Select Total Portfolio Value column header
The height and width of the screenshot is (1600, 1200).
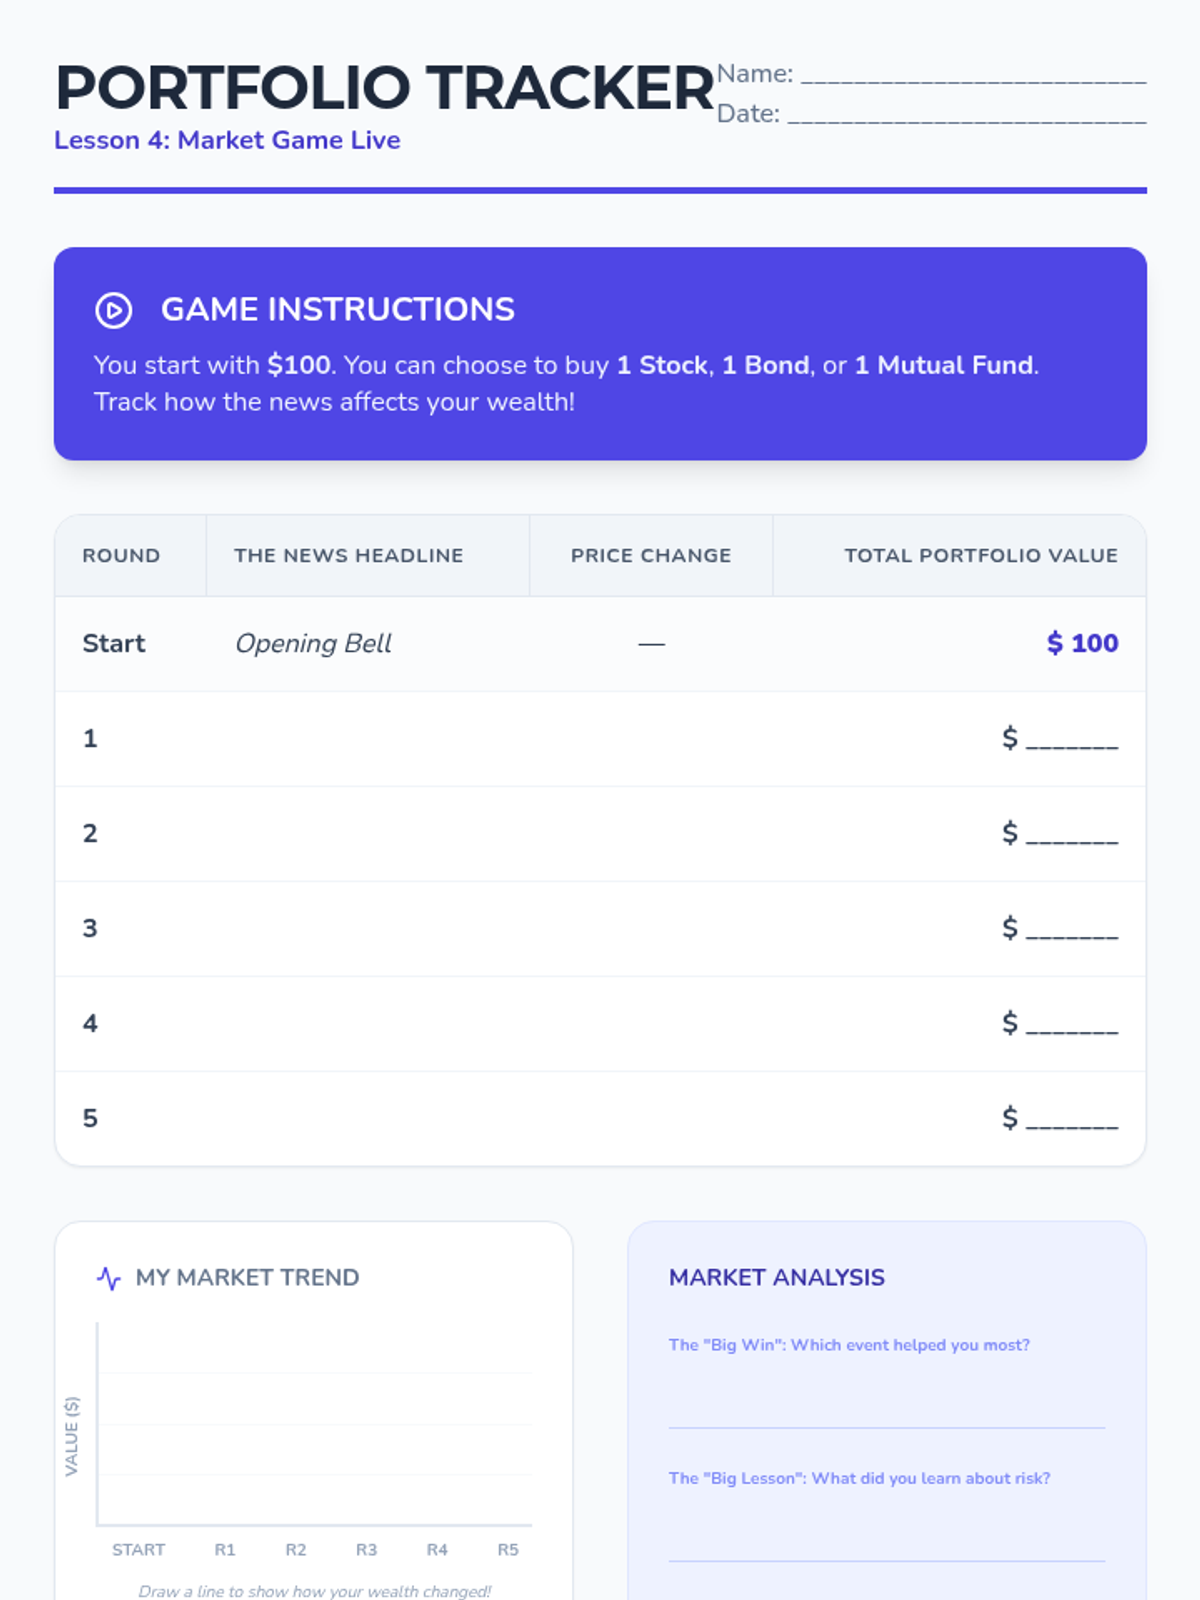pyautogui.click(x=980, y=556)
